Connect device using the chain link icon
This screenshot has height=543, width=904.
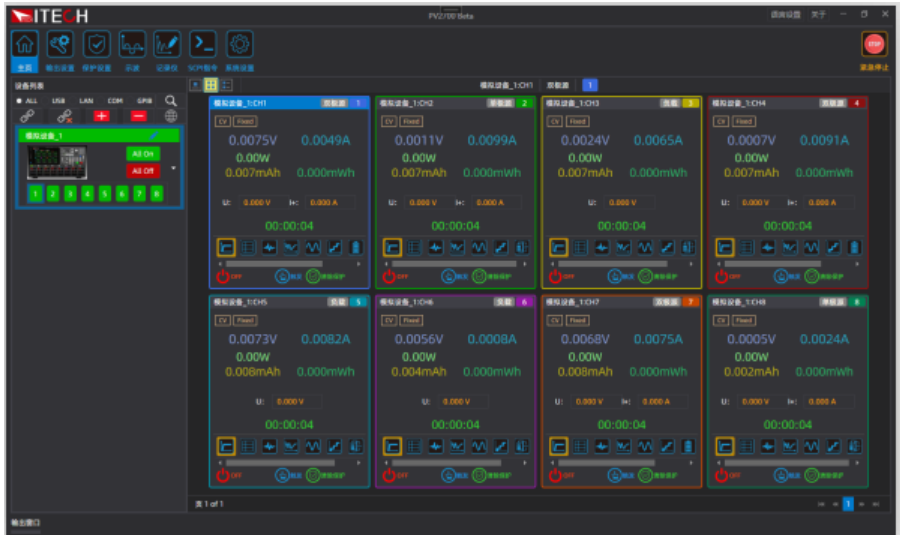pos(27,116)
